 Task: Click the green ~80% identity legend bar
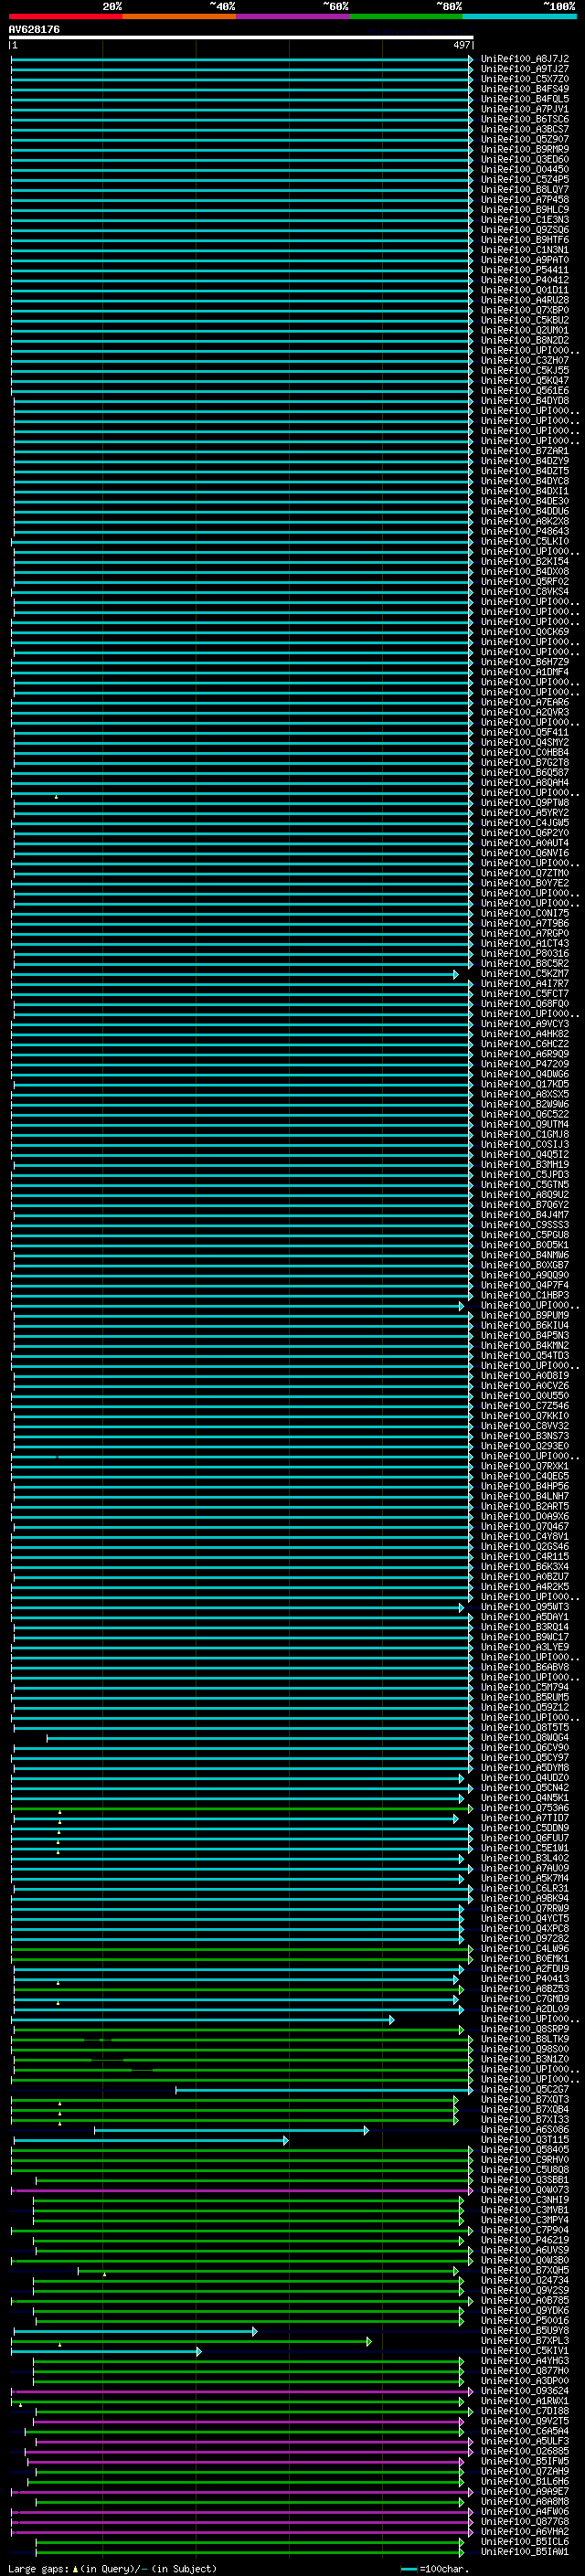pos(406,16)
